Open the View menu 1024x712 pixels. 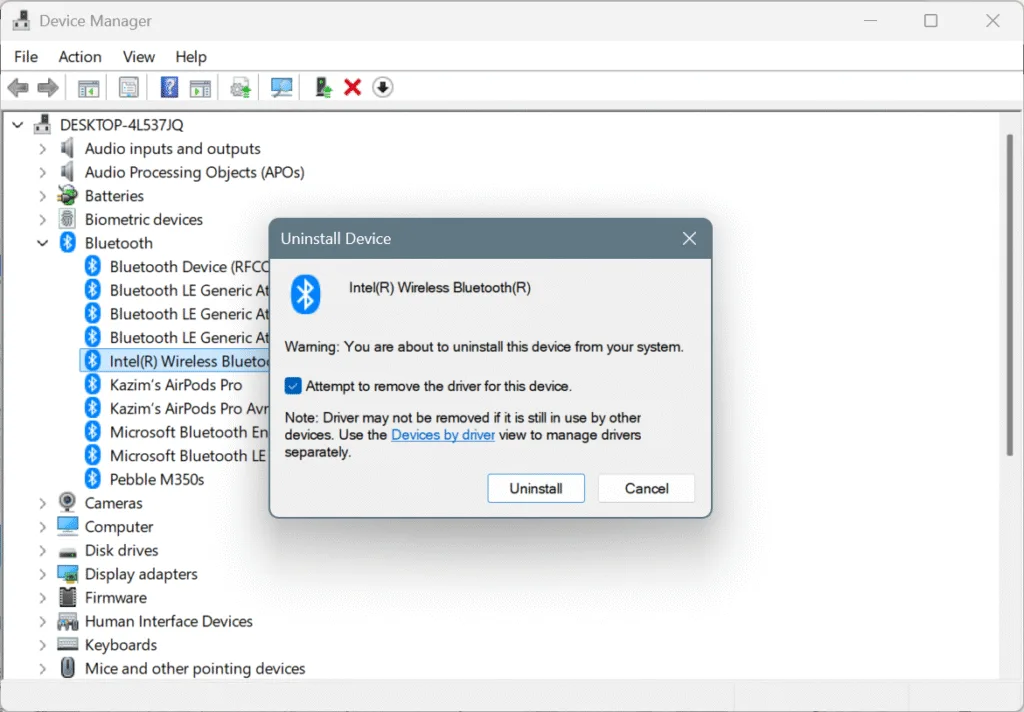click(139, 57)
